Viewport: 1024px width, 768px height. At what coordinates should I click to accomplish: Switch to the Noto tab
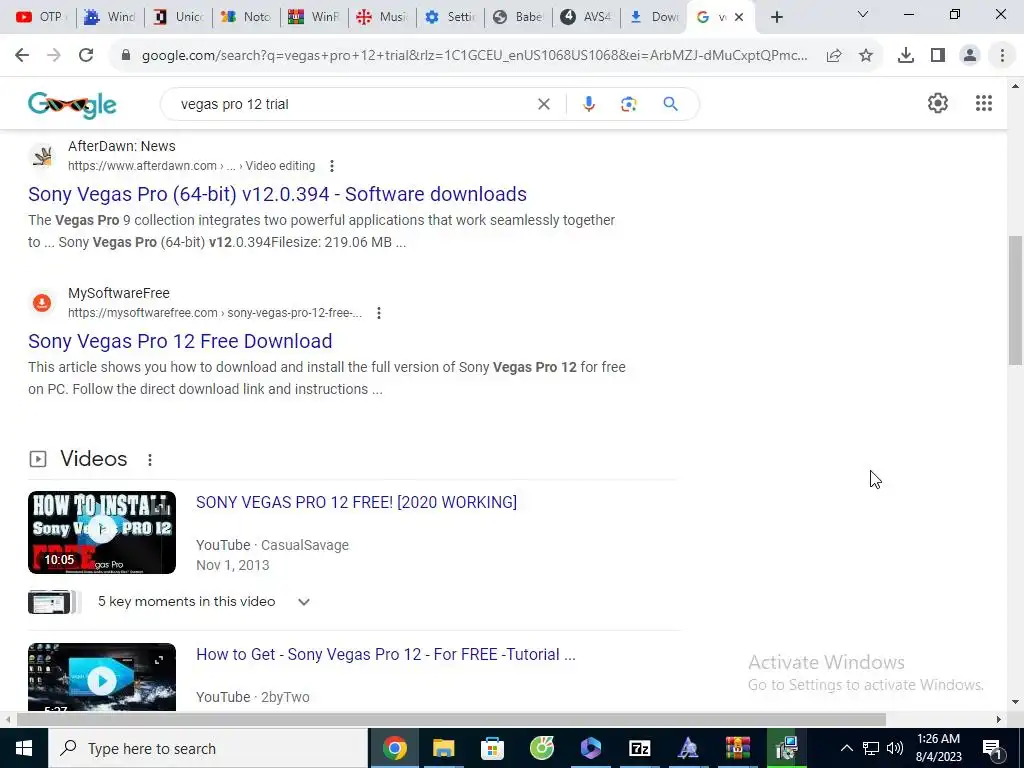(246, 17)
